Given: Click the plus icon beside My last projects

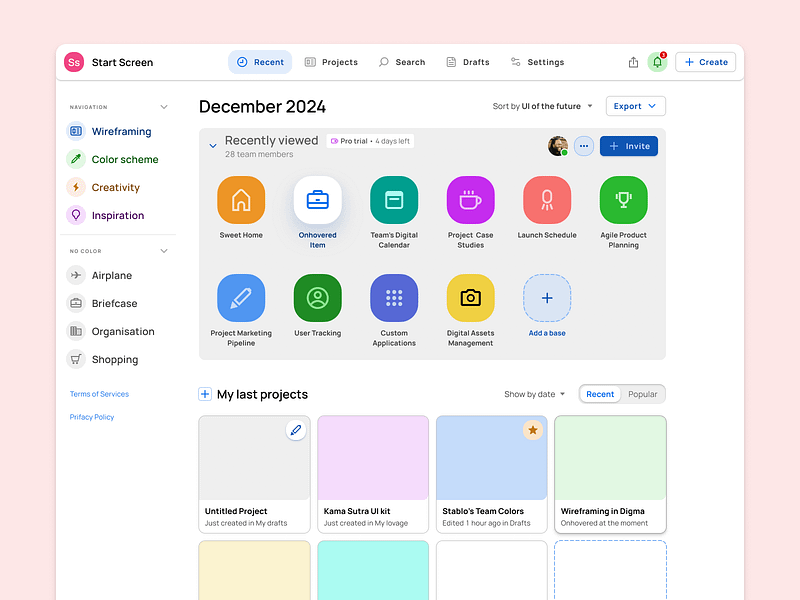Looking at the screenshot, I should (x=205, y=394).
